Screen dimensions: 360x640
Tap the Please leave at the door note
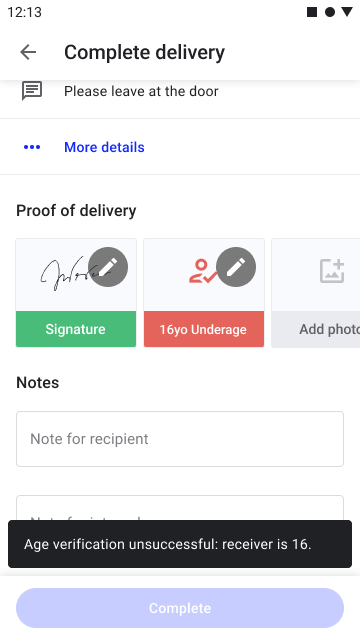click(x=141, y=91)
